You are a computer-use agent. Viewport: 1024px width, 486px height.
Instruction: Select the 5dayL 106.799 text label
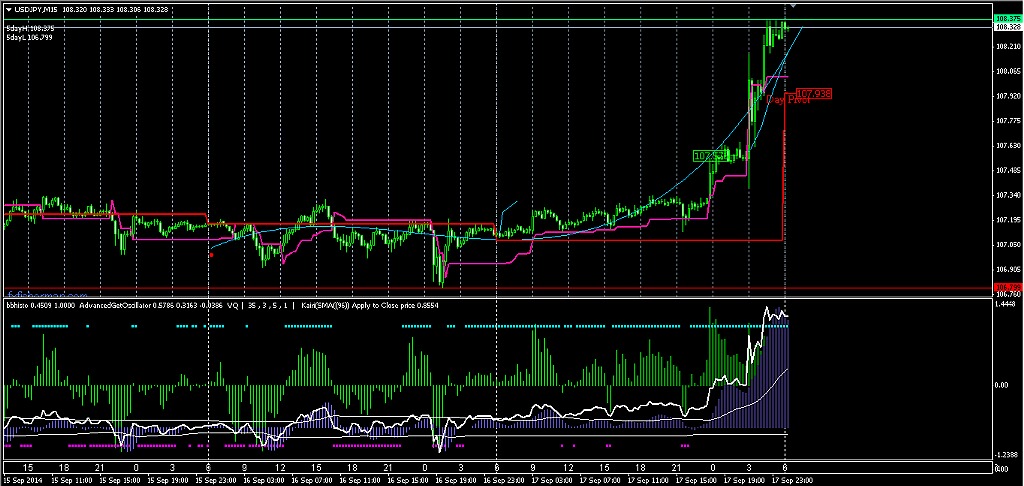pyautogui.click(x=28, y=37)
